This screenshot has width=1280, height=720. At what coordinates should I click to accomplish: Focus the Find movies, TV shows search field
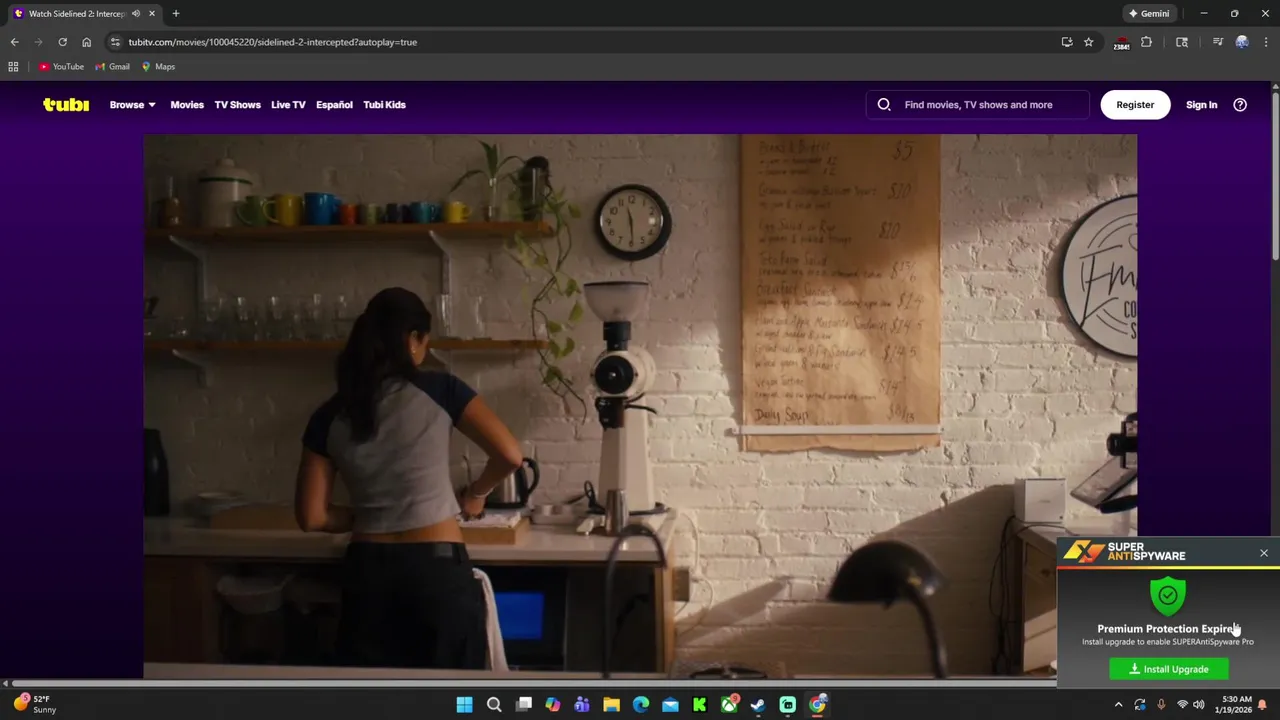click(978, 104)
